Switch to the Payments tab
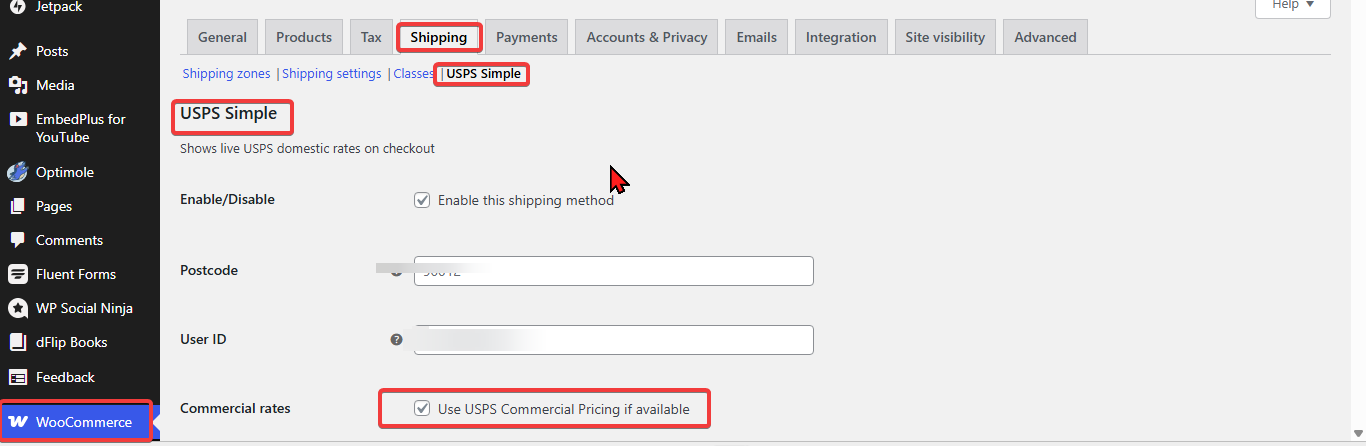1366x446 pixels. tap(527, 37)
